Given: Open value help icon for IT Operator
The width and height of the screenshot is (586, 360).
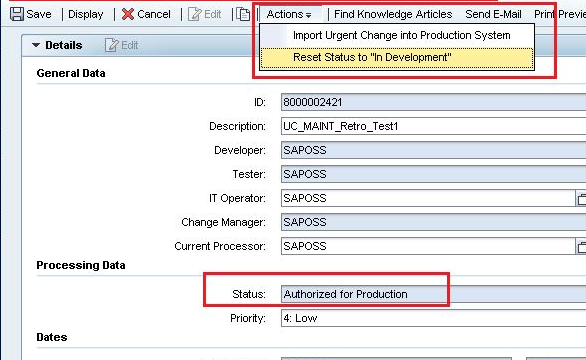Looking at the screenshot, I should pos(581,199).
